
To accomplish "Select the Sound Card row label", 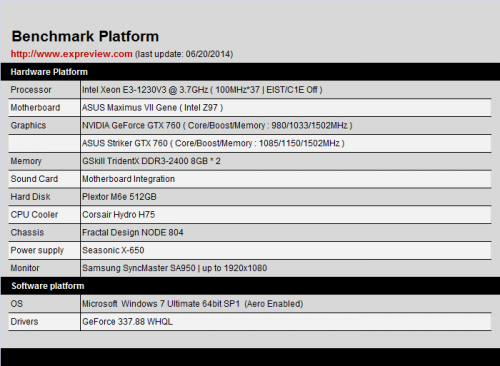I will pyautogui.click(x=34, y=179).
